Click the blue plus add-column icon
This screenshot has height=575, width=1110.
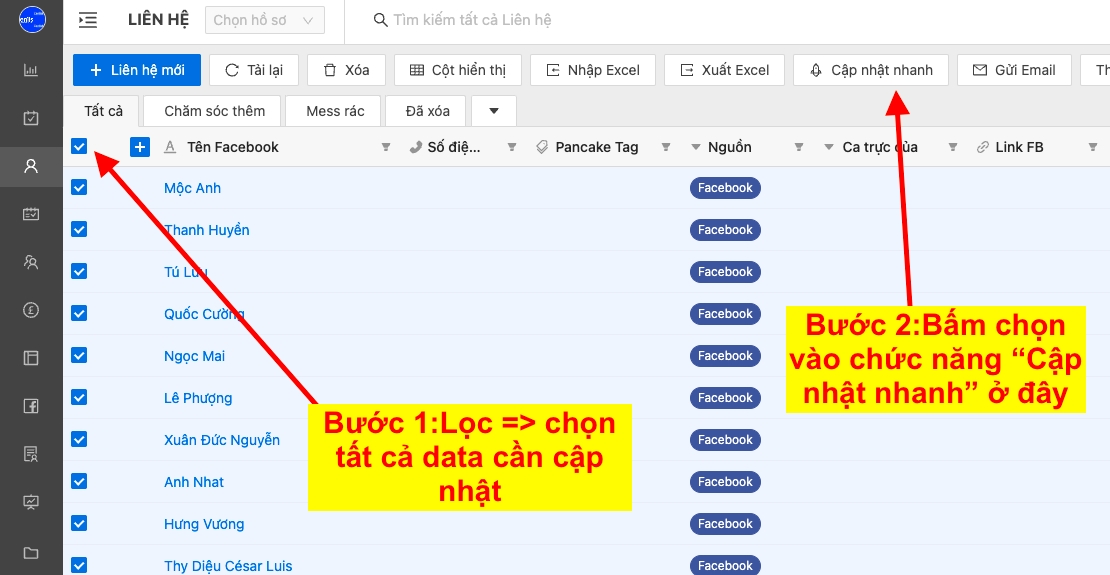click(x=140, y=147)
